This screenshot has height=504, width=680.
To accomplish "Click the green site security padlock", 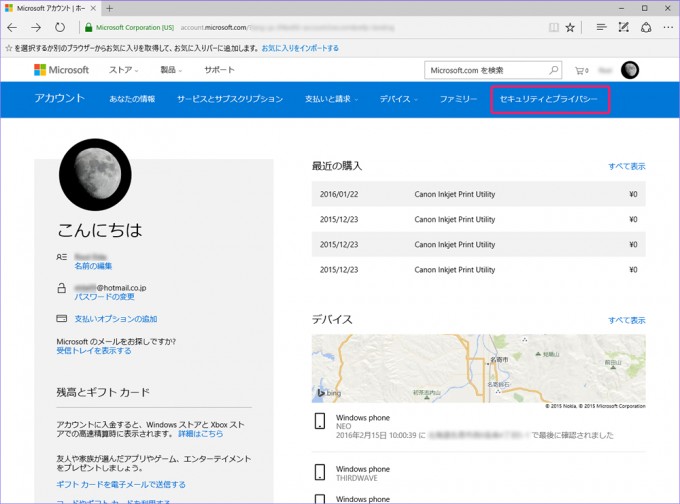I will click(88, 27).
